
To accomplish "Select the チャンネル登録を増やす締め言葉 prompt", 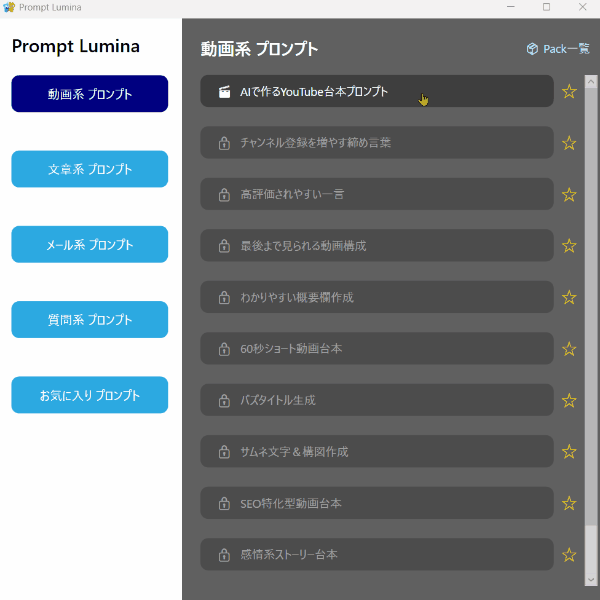I will tap(377, 142).
